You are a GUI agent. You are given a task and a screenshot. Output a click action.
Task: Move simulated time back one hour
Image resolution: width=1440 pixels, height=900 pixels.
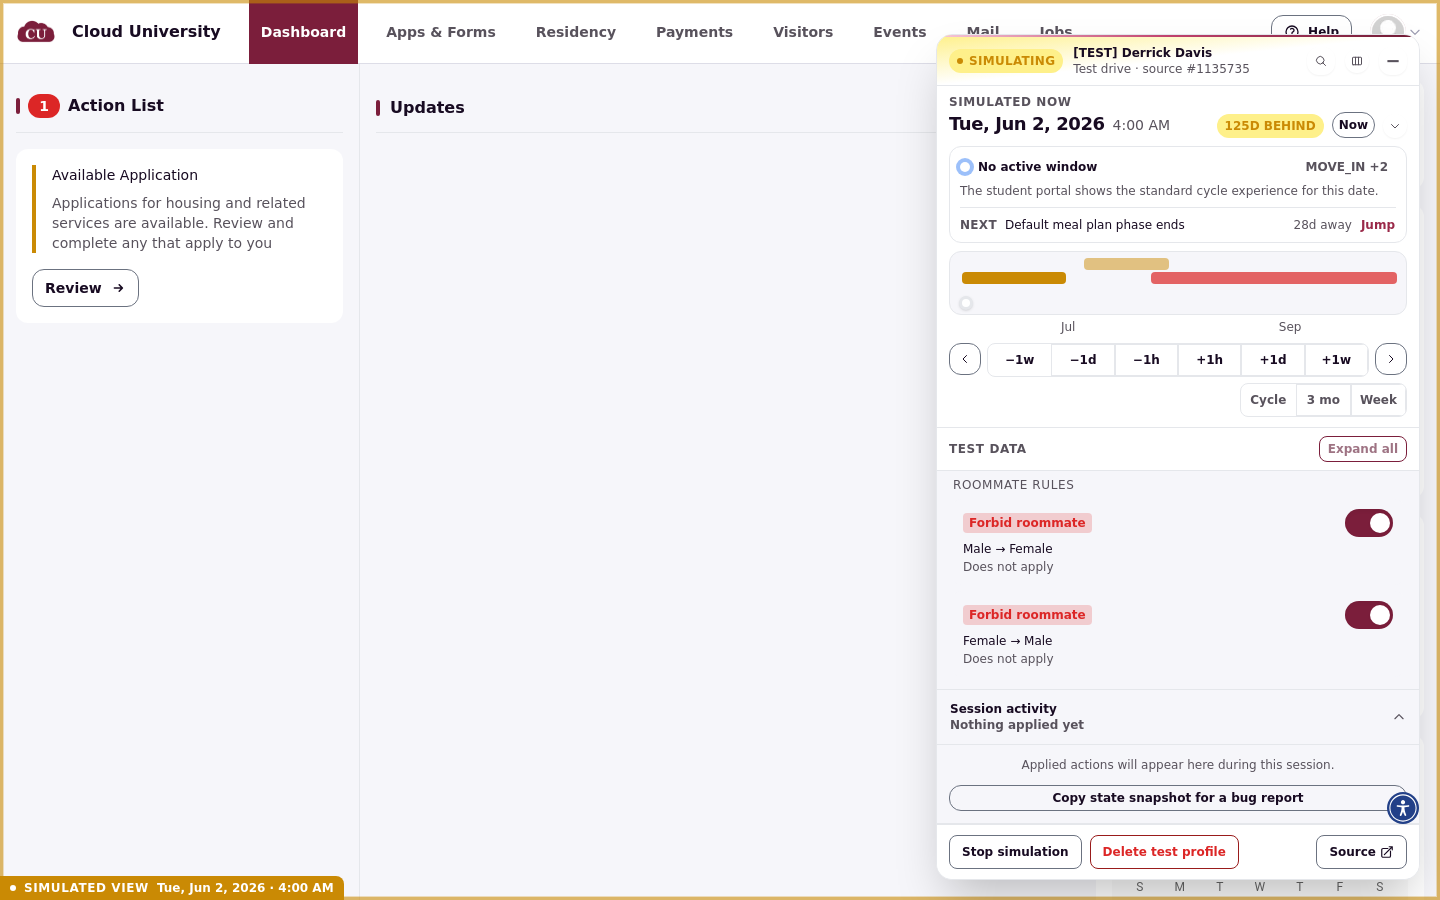click(x=1146, y=360)
